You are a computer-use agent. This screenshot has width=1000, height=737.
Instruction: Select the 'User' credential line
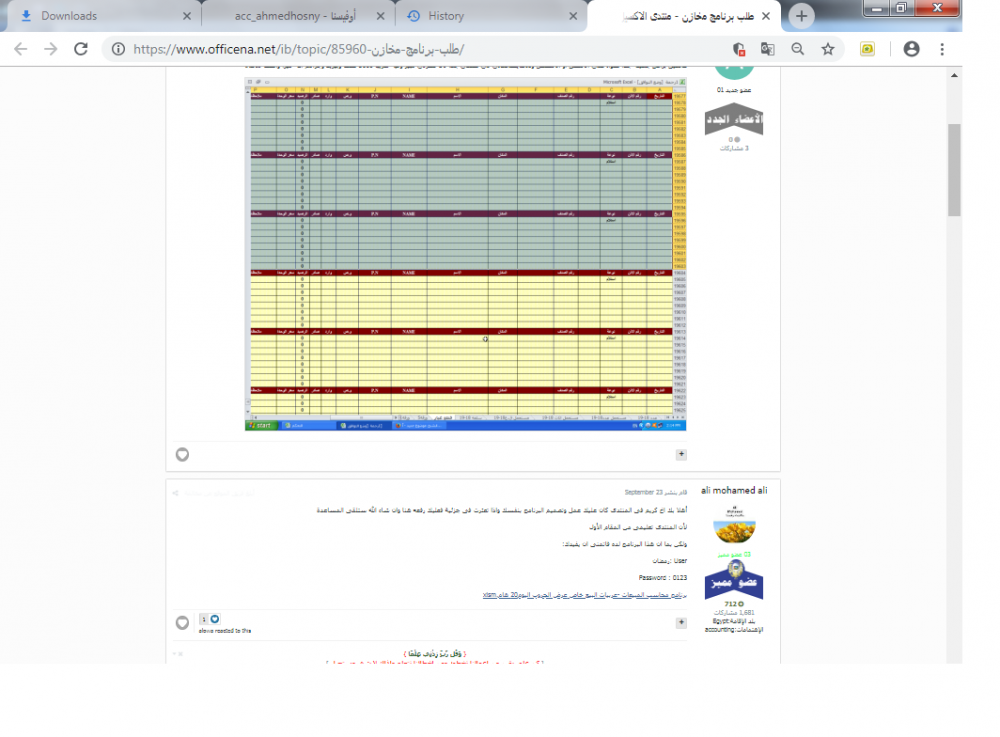(670, 561)
